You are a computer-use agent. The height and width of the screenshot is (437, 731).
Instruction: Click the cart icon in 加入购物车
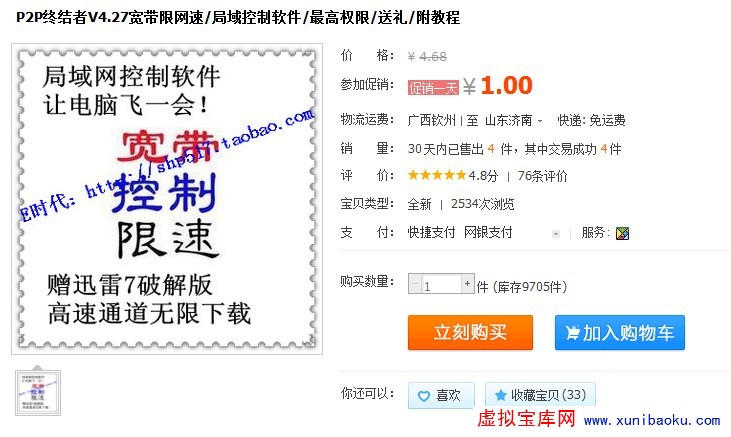[572, 333]
